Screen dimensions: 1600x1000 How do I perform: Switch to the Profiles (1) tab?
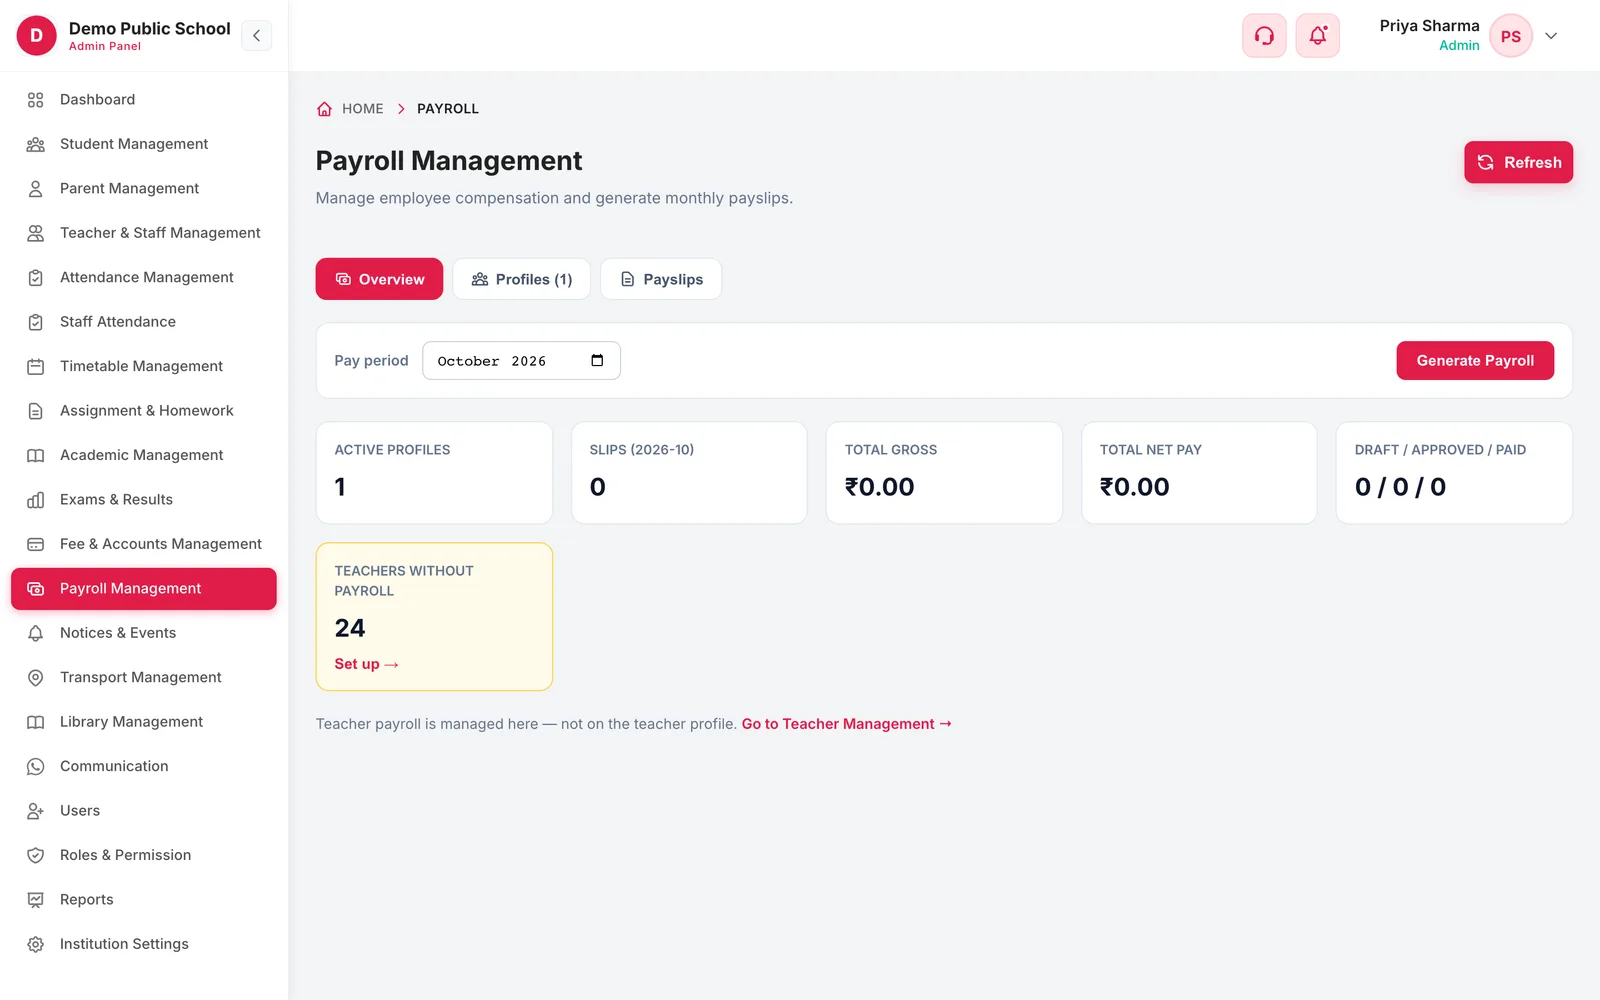[521, 279]
